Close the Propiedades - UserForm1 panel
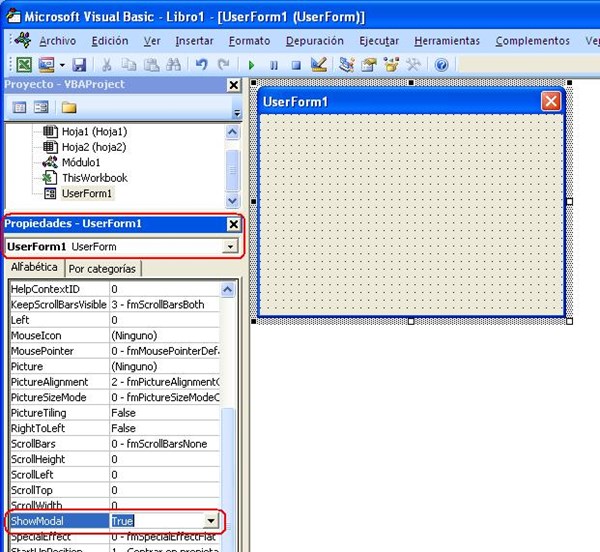The image size is (600, 552). coord(233,224)
